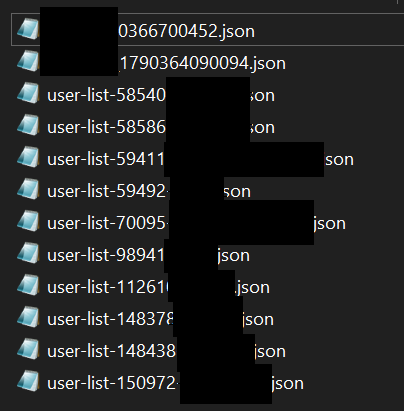
Task: Select the icon beside user-list-70095
Action: point(28,221)
